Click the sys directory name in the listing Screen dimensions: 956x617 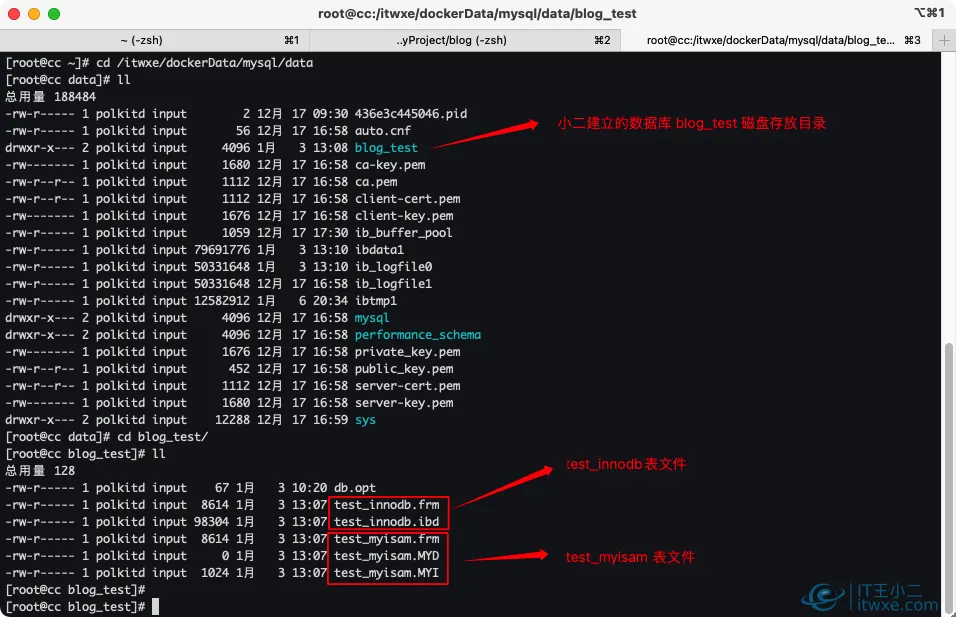click(x=363, y=420)
